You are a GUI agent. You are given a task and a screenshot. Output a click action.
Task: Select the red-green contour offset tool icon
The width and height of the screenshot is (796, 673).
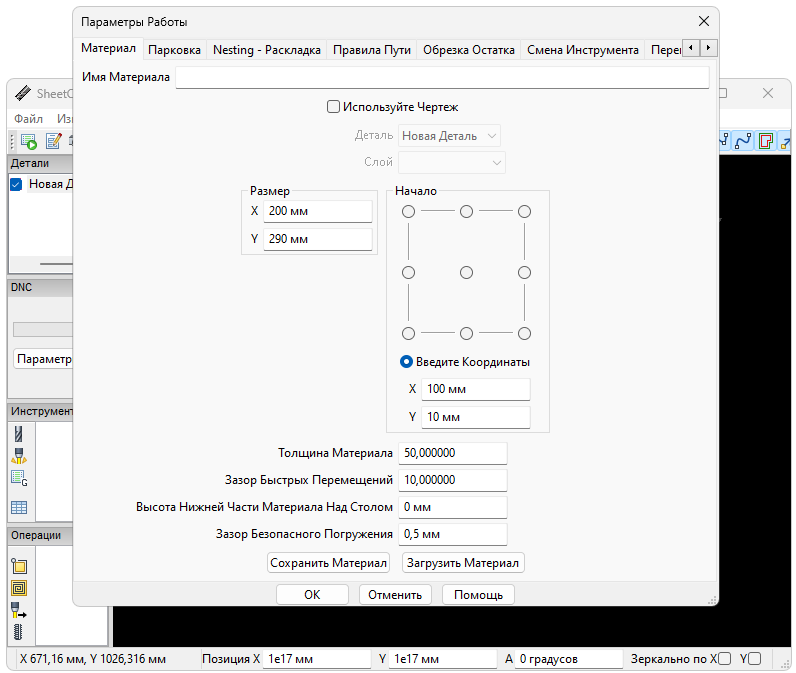point(766,141)
